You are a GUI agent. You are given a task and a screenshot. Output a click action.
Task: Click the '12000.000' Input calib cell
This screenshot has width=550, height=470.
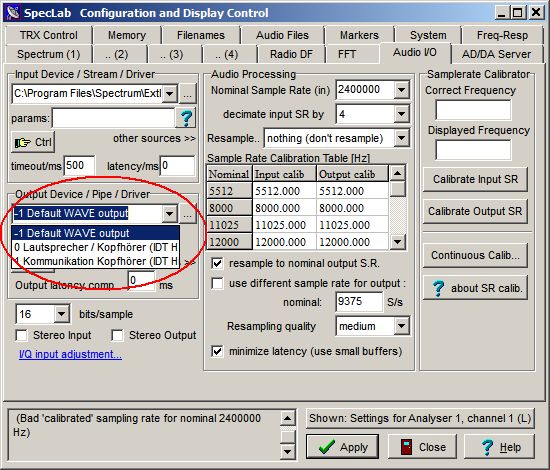click(x=284, y=242)
